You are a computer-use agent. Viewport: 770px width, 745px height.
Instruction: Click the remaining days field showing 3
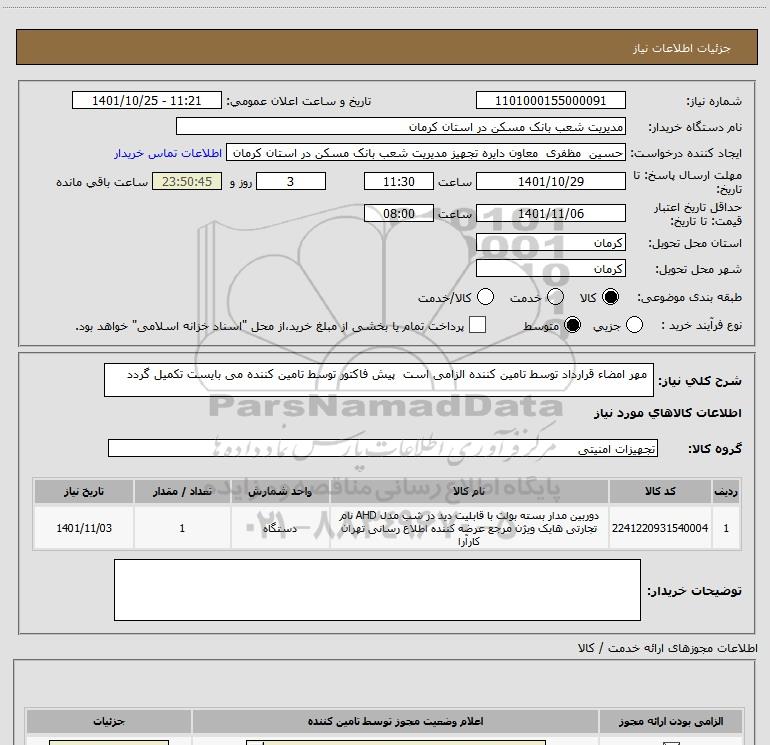click(291, 181)
